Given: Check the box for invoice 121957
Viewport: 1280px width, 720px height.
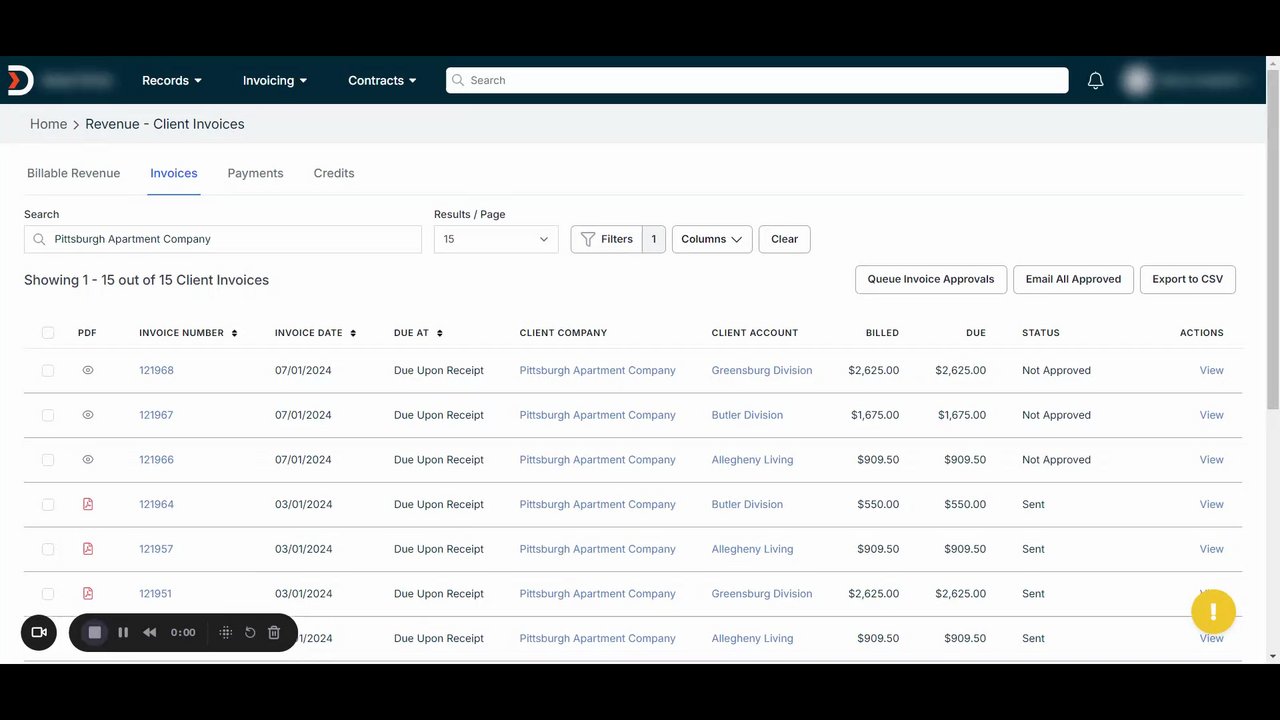Looking at the screenshot, I should pos(48,549).
